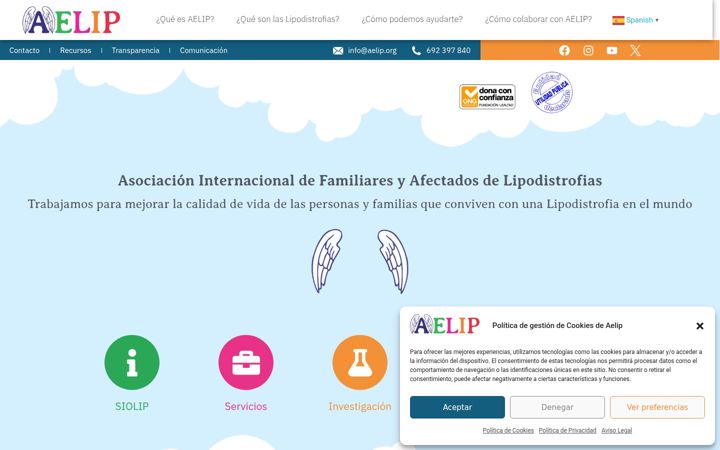Click the info@aelip.org email link
Image resolution: width=720 pixels, height=450 pixels.
click(372, 51)
